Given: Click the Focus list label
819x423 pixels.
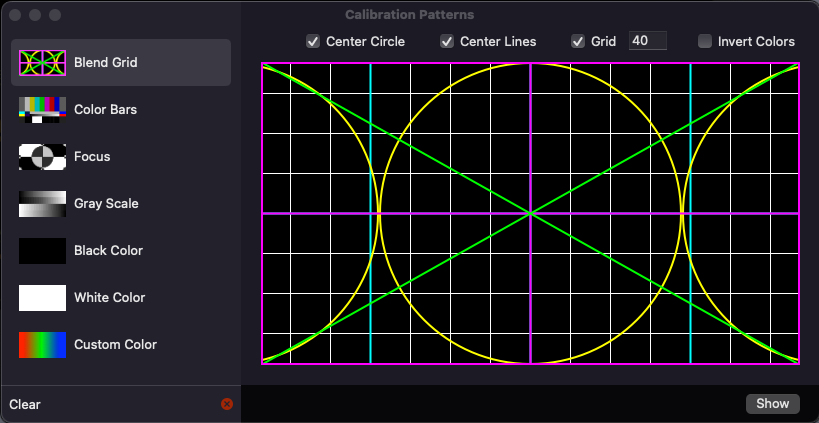Looking at the screenshot, I should (x=92, y=157).
